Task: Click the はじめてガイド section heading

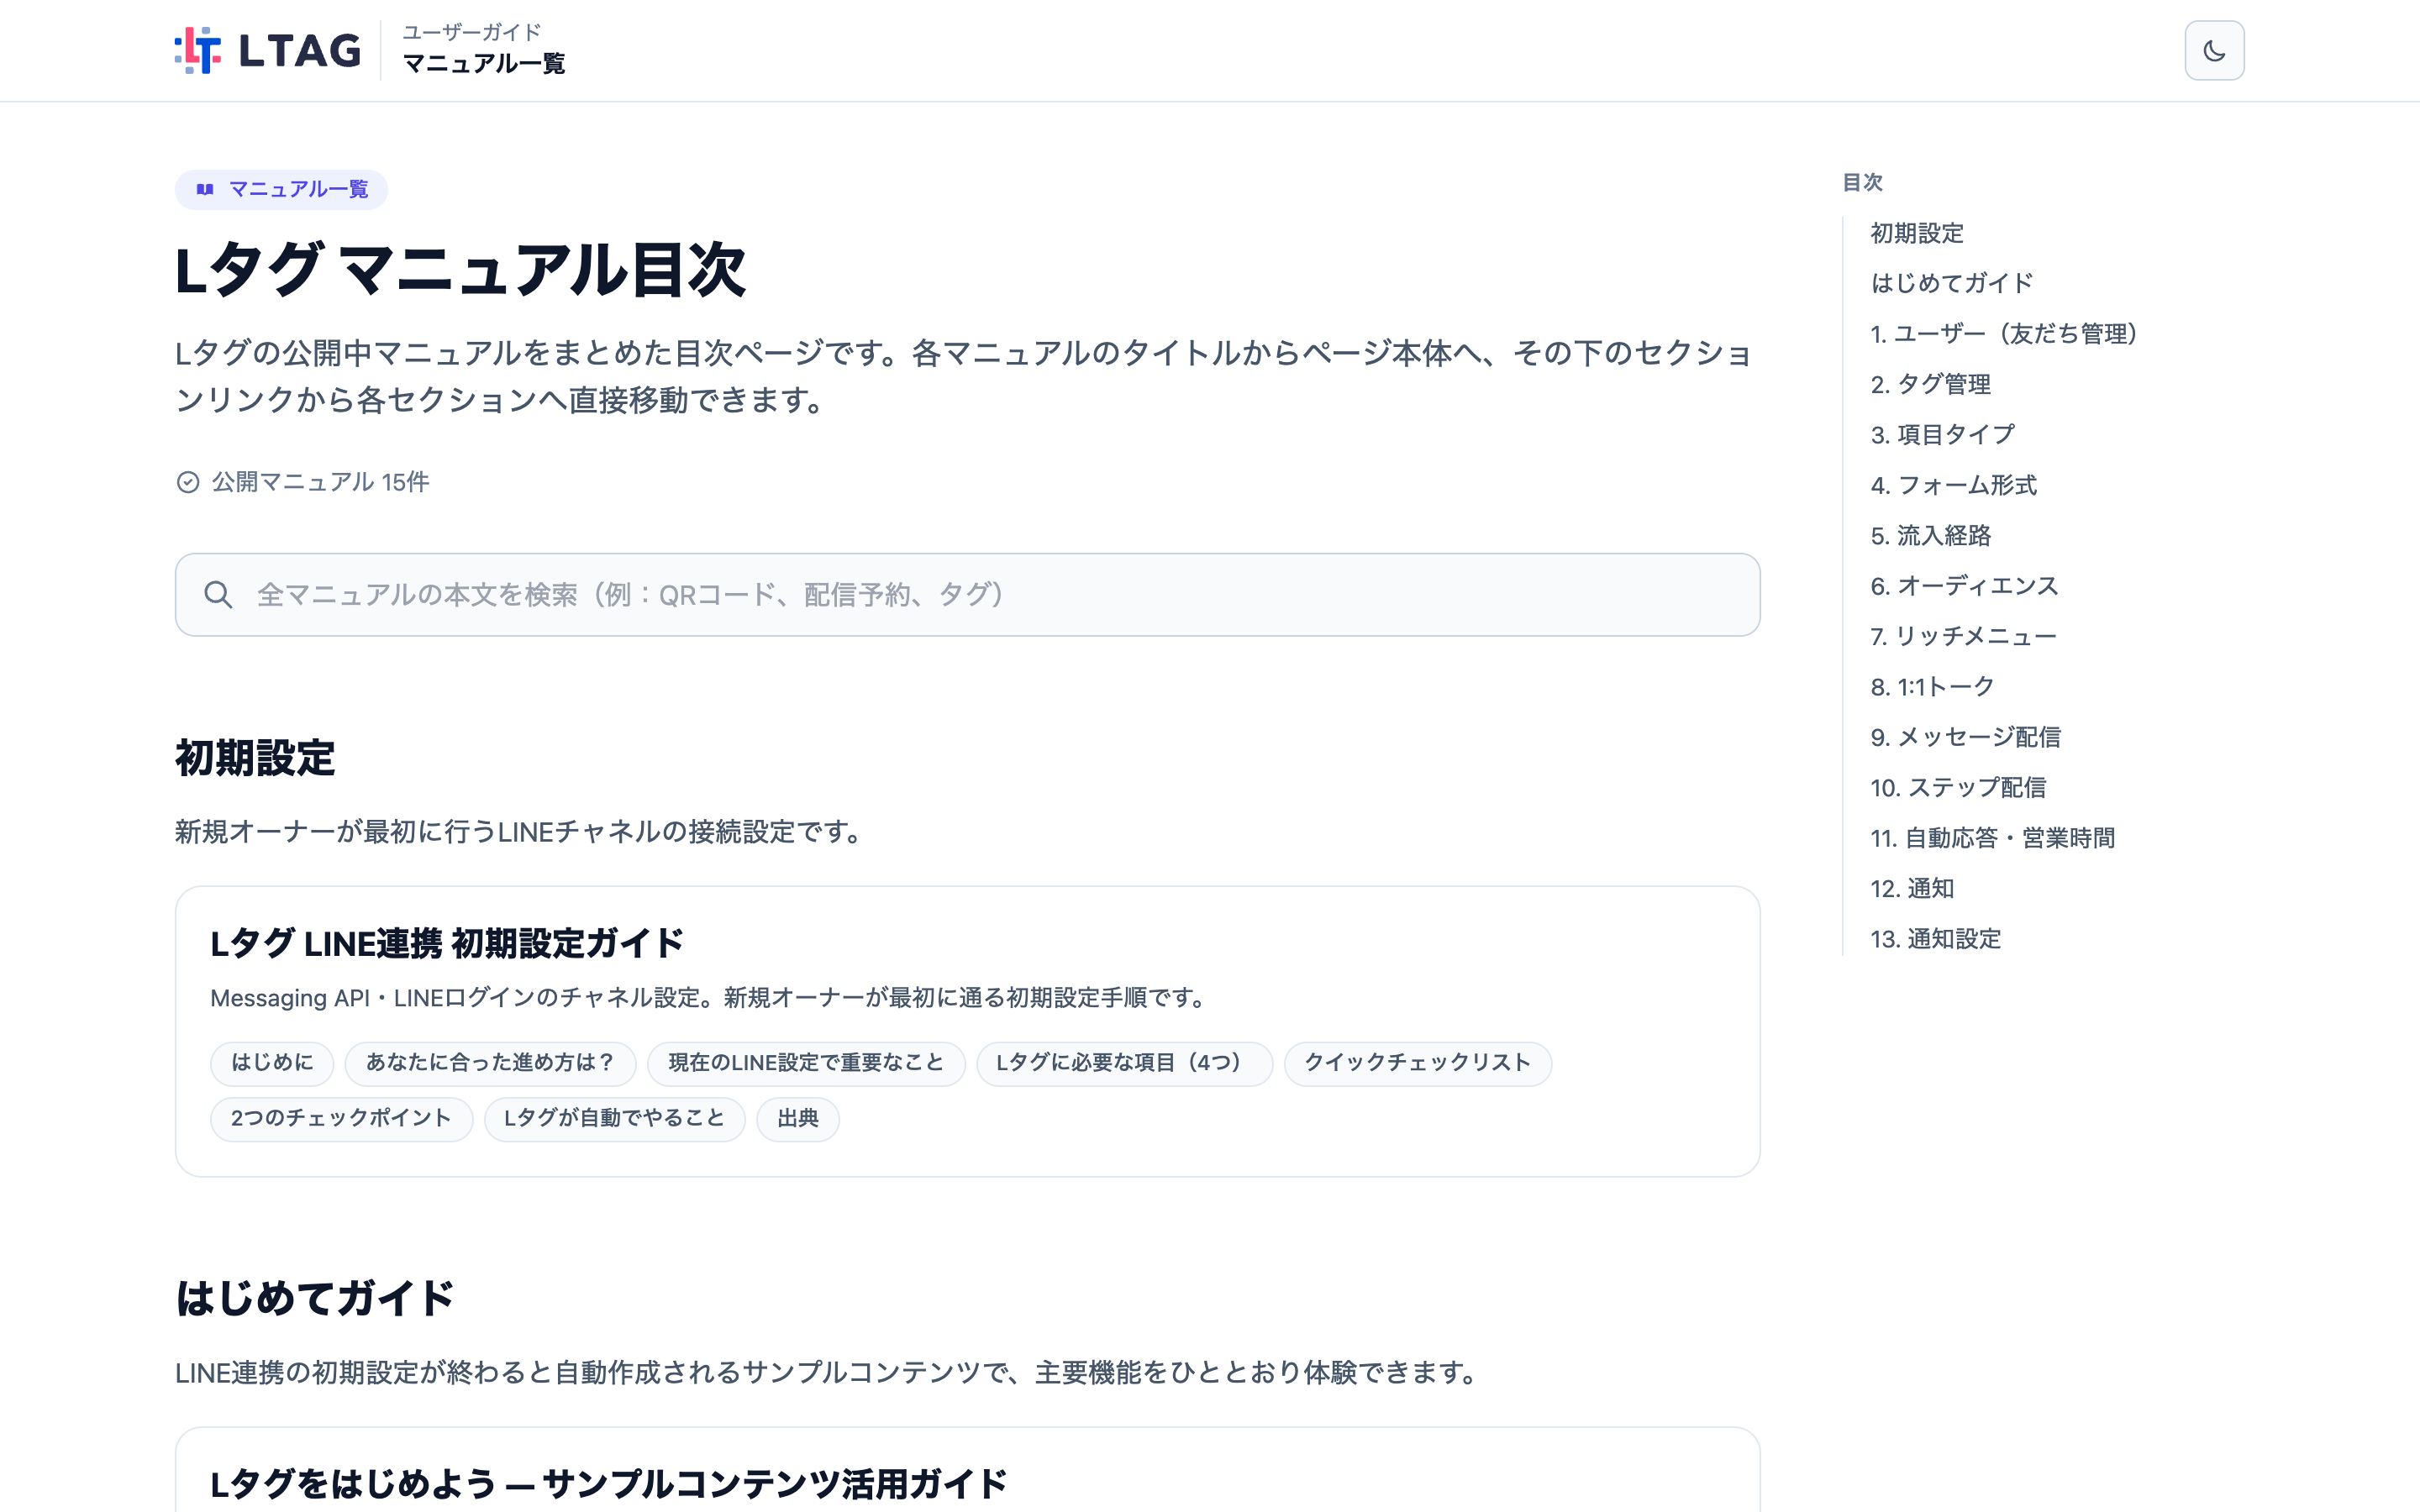Action: tap(315, 1298)
